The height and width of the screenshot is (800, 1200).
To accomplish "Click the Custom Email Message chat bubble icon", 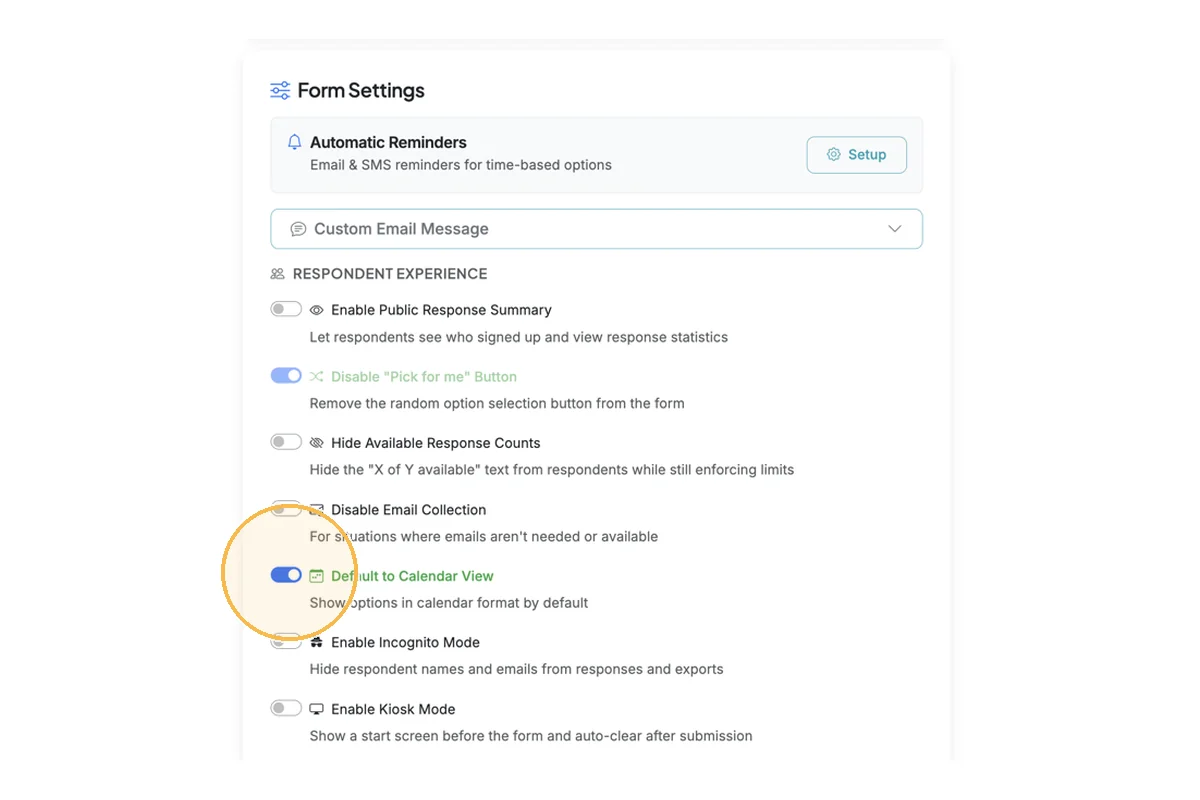I will (298, 229).
